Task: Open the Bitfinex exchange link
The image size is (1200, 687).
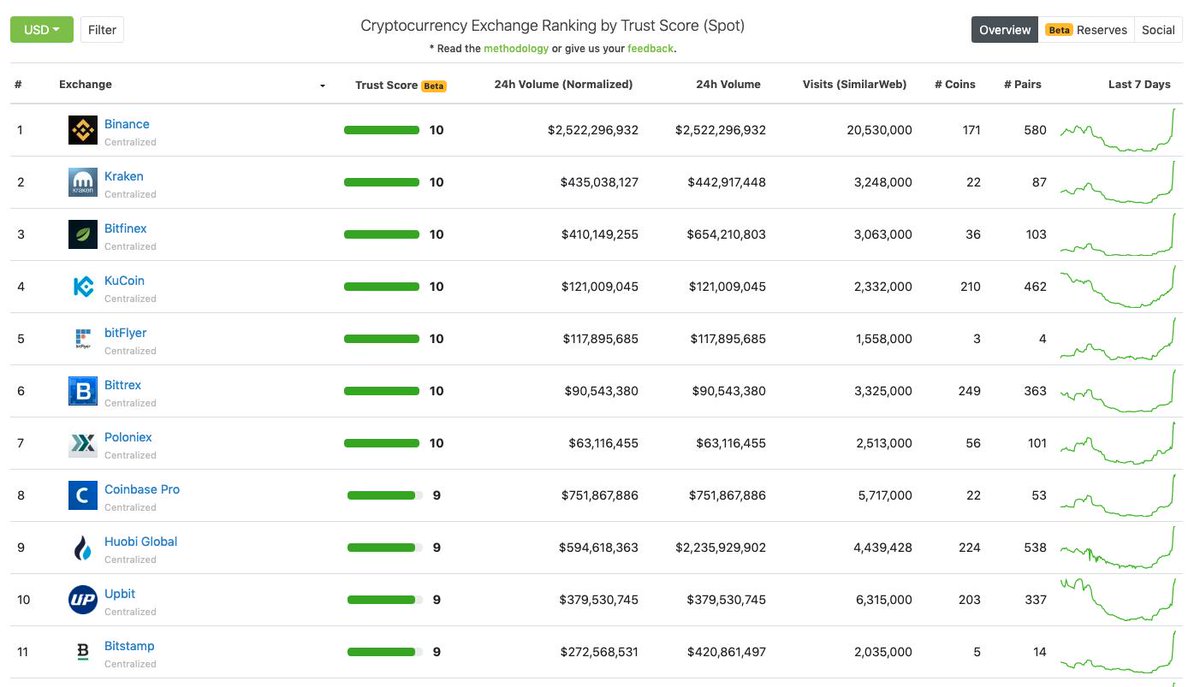Action: tap(126, 228)
